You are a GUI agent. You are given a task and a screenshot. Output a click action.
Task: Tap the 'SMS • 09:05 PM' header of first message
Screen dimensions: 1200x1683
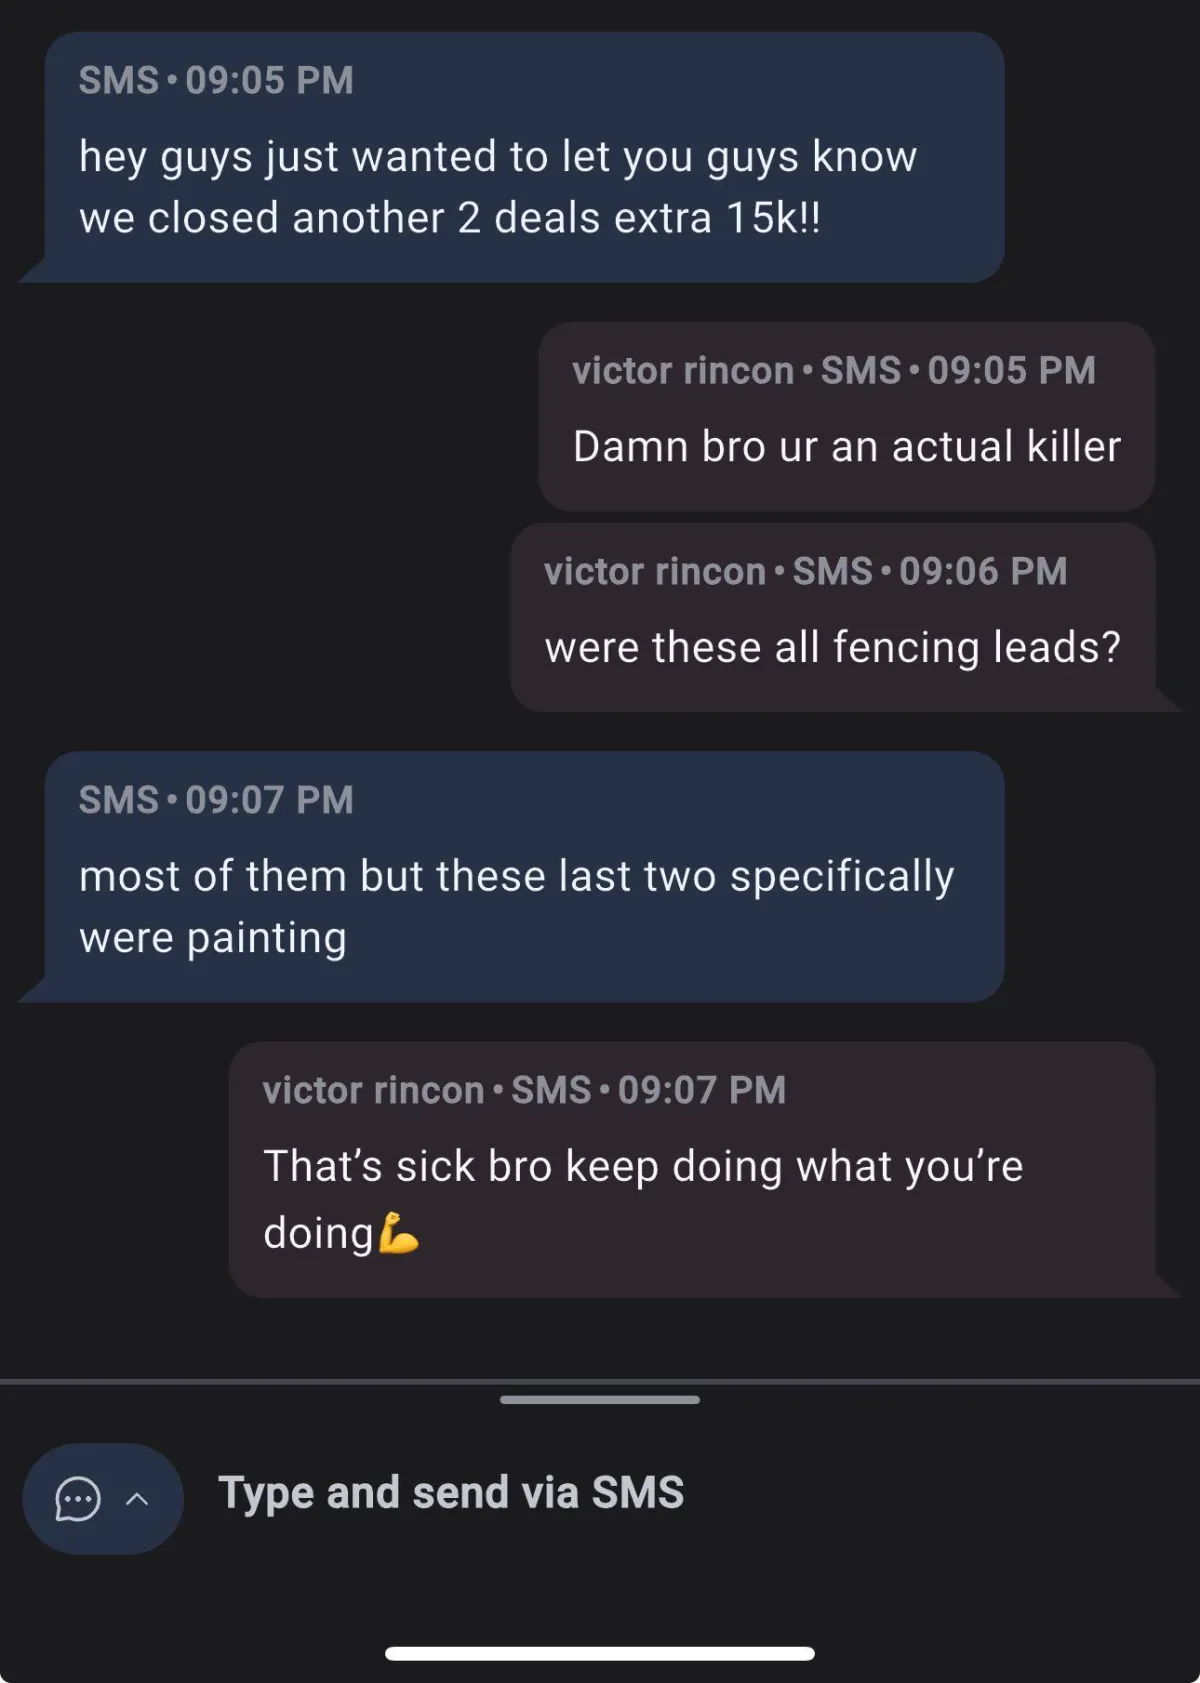click(216, 81)
